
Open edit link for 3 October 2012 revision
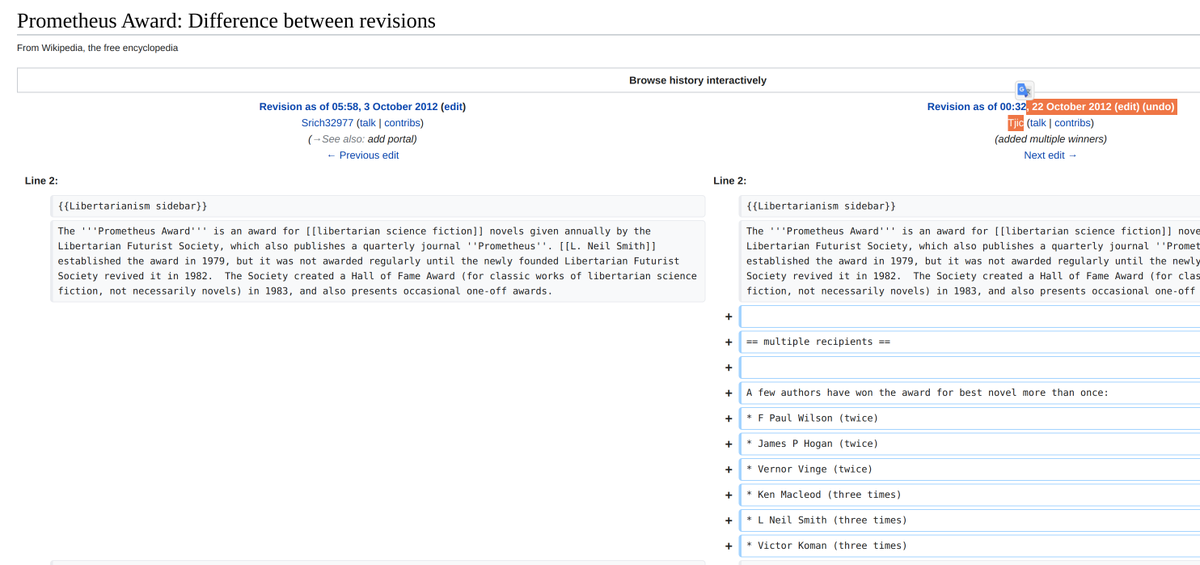coord(453,106)
